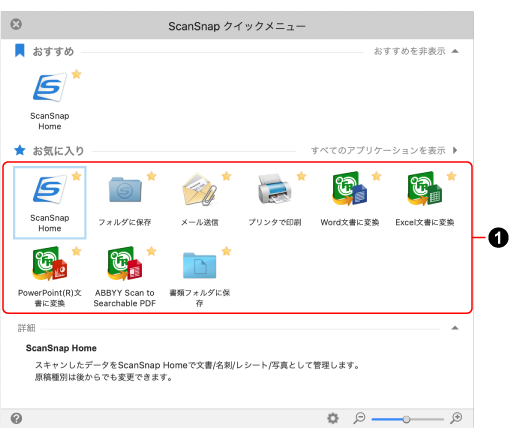The image size is (512, 428).
Task: Select the Word文書に変換 icon
Action: point(350,188)
